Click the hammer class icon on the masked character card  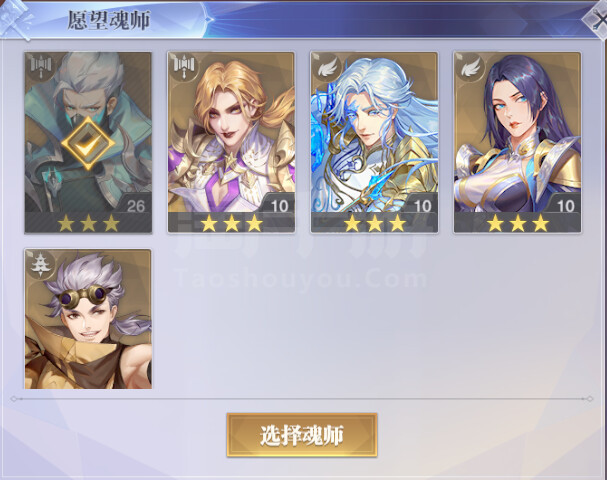click(41, 65)
